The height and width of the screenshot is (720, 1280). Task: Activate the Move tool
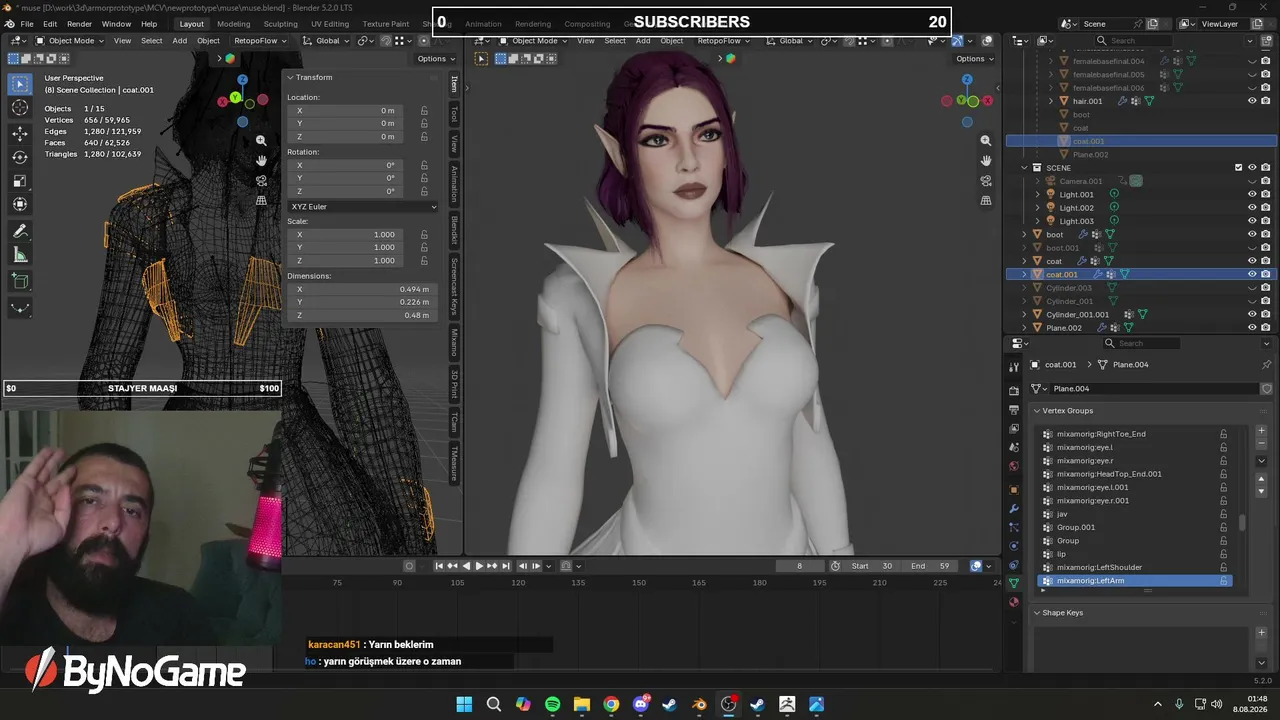[x=20, y=133]
